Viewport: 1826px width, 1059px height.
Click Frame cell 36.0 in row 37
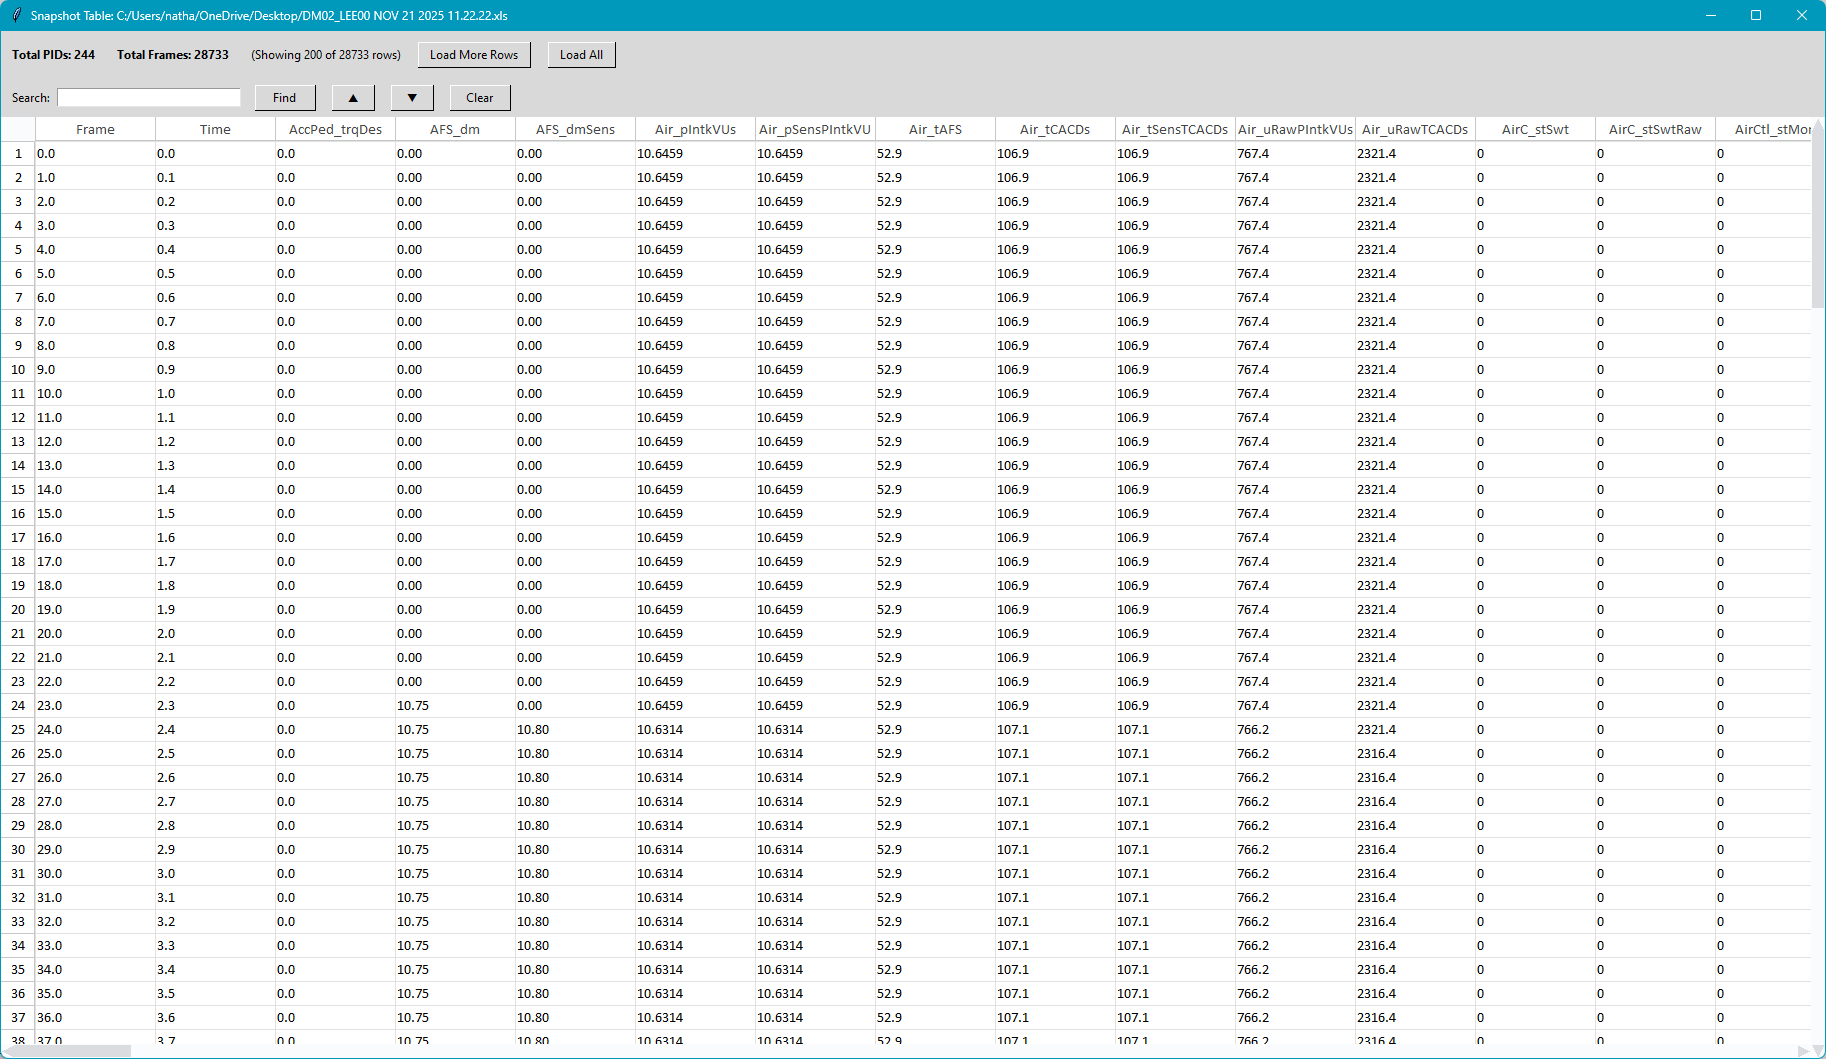click(95, 1018)
